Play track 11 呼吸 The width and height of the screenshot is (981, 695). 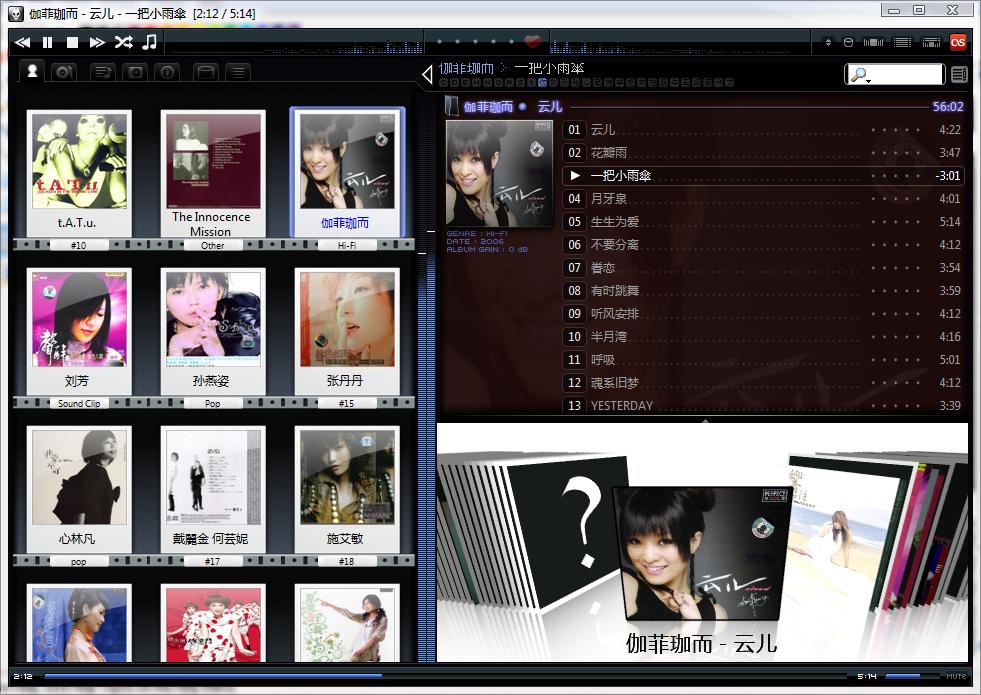tap(762, 360)
